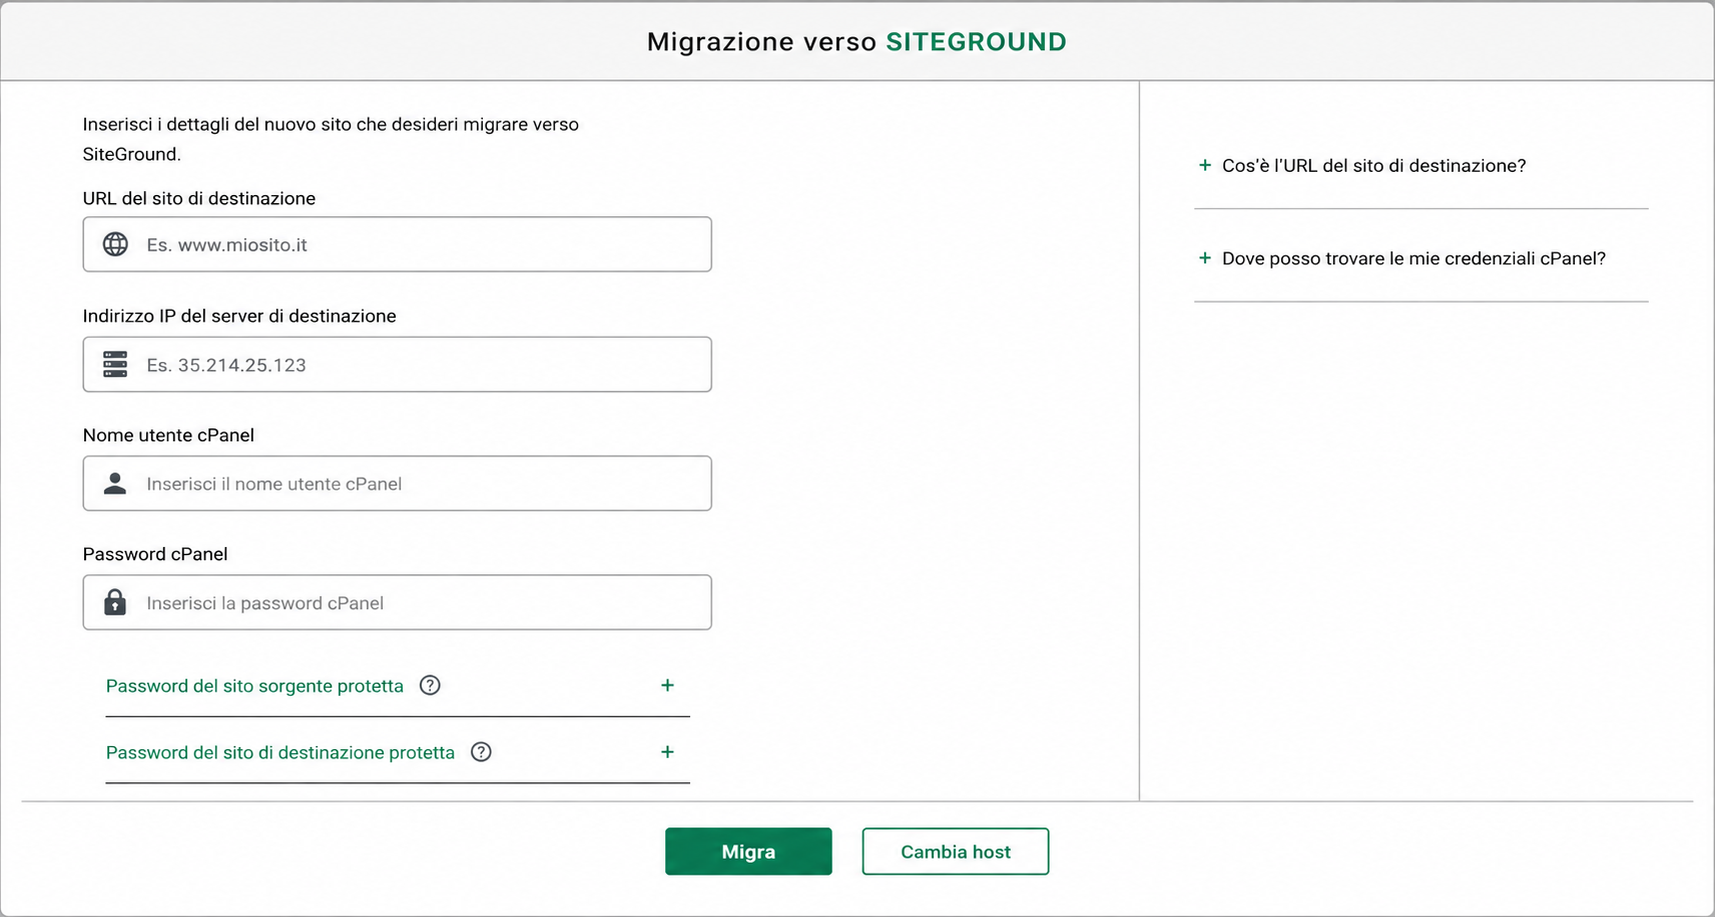The height and width of the screenshot is (917, 1715).
Task: Click the server icon in IP address field
Action: click(116, 364)
